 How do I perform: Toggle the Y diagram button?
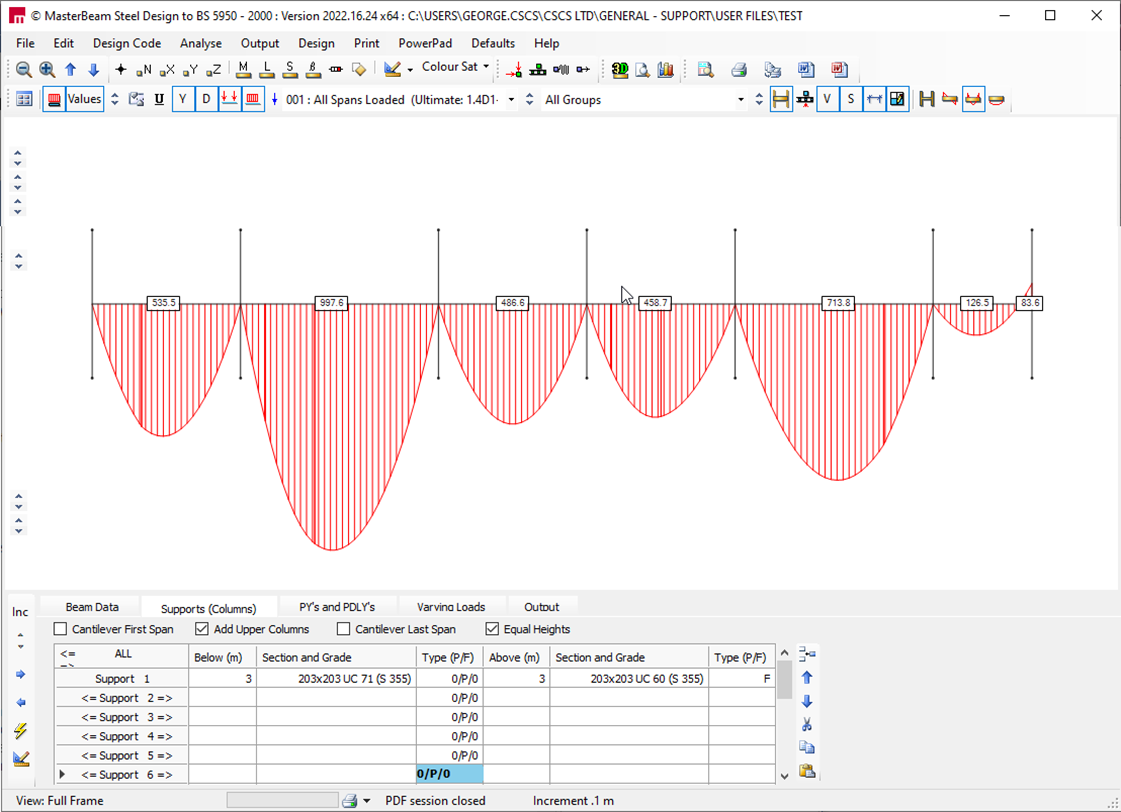point(183,99)
